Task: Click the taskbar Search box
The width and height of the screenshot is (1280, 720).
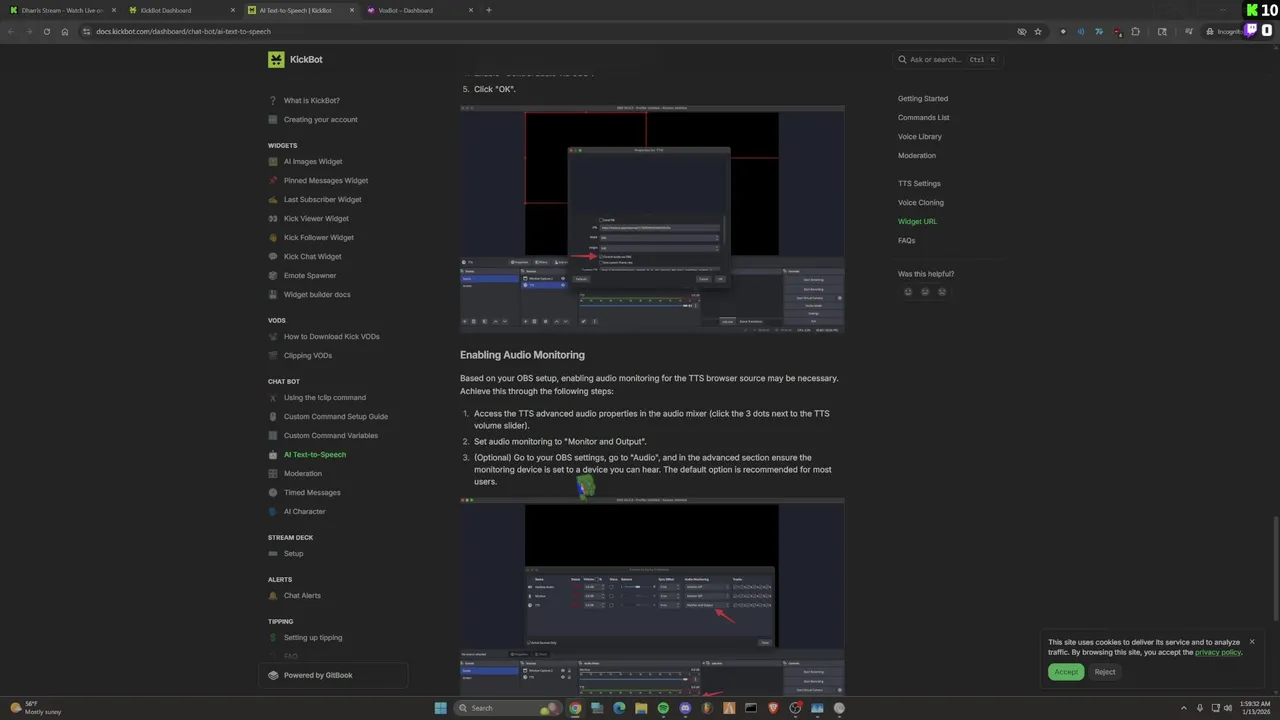Action: click(508, 708)
